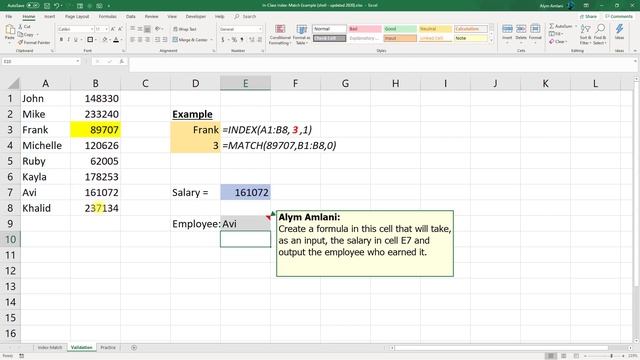Toggle Bold formatting
640x360 pixels.
coord(61,40)
